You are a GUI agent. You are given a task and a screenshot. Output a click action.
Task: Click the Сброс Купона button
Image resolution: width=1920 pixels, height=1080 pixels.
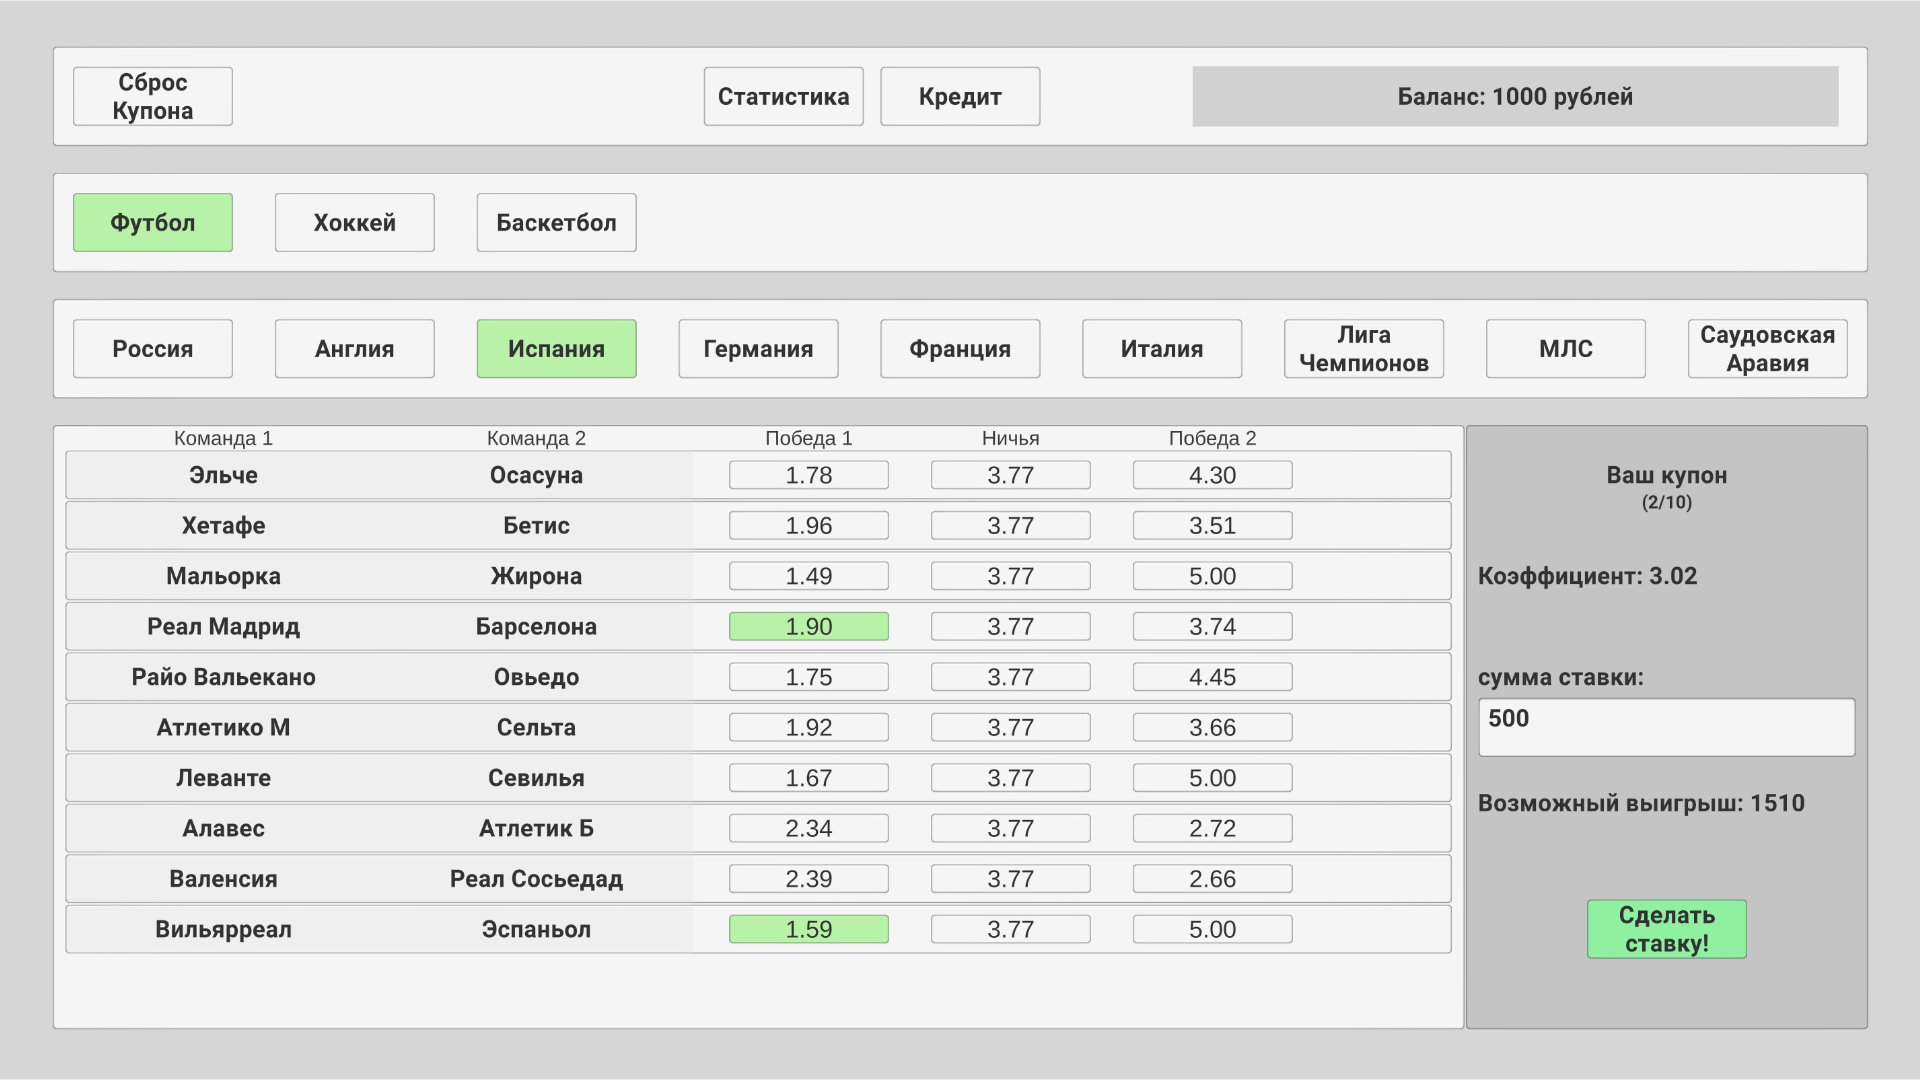click(x=152, y=96)
